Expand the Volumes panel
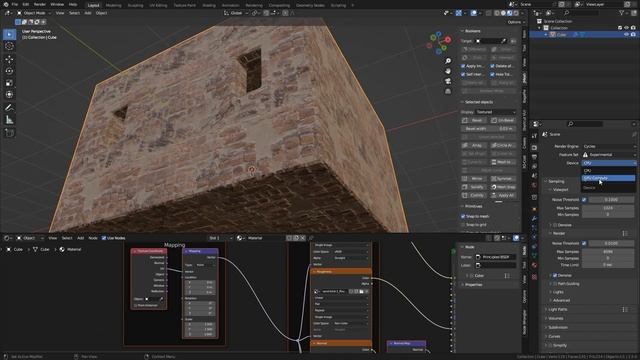The width and height of the screenshot is (640, 360). pyautogui.click(x=556, y=318)
